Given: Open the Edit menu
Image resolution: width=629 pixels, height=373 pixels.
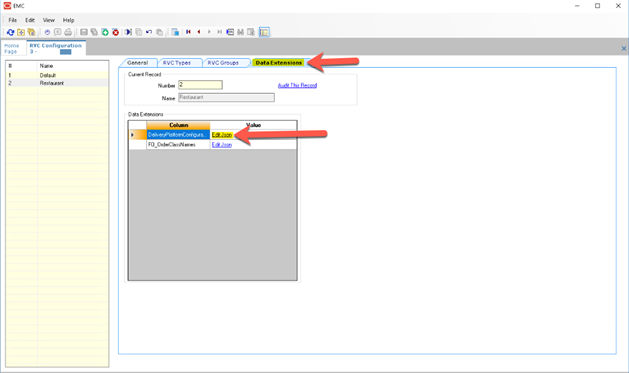Looking at the screenshot, I should (x=30, y=20).
